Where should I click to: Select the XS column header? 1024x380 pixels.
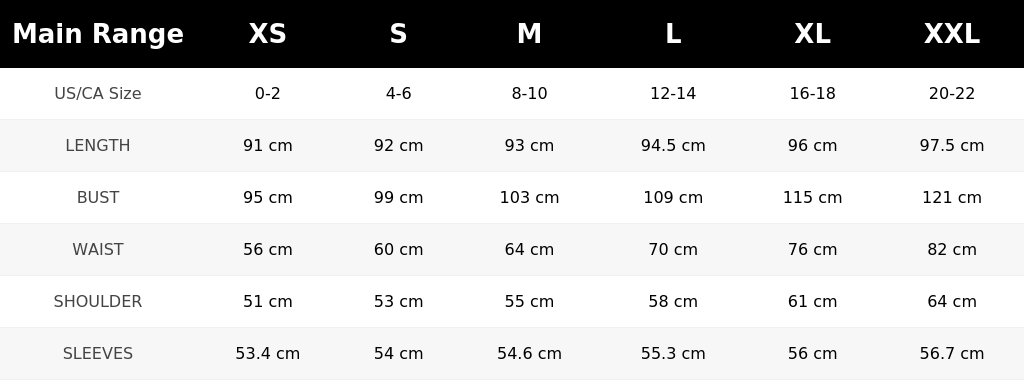click(x=268, y=34)
